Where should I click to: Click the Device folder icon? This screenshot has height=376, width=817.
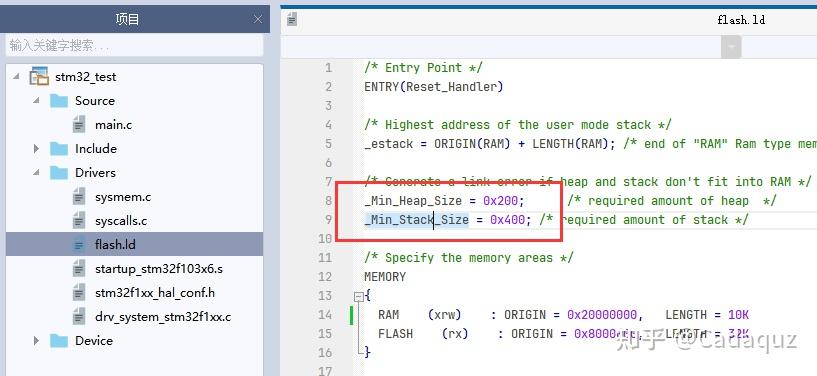59,341
